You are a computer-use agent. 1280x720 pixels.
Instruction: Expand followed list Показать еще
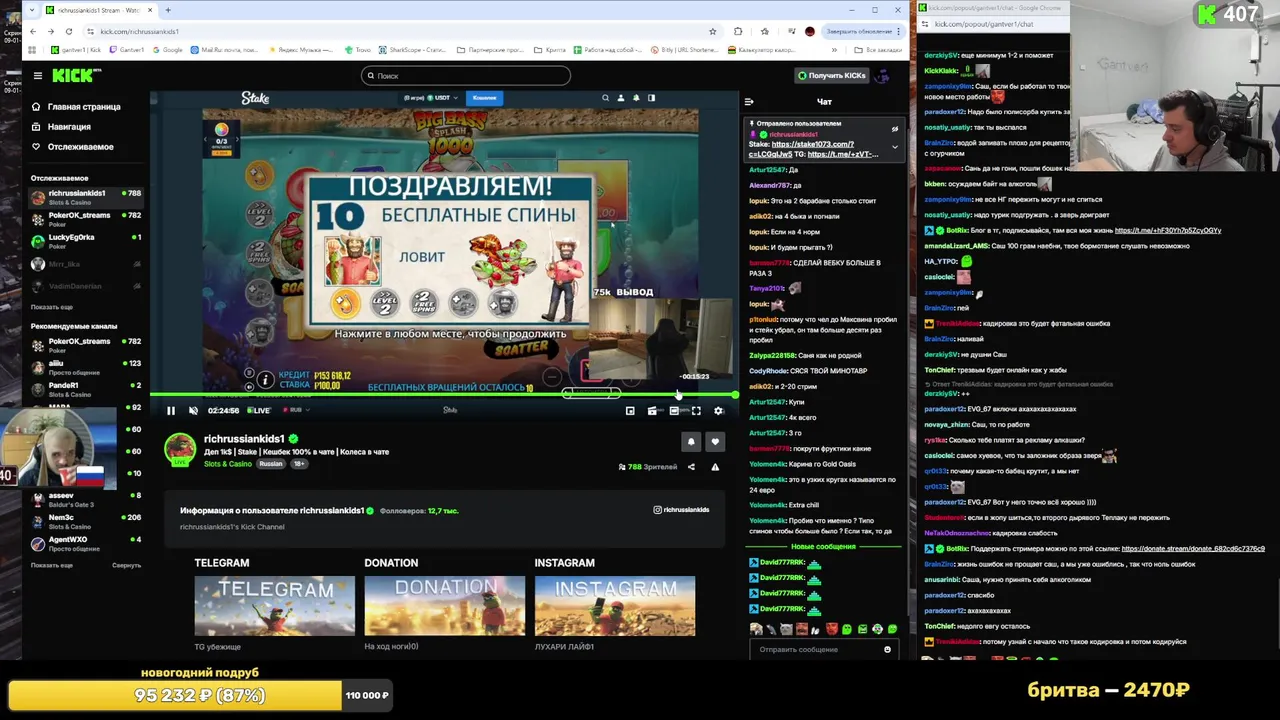(x=52, y=307)
